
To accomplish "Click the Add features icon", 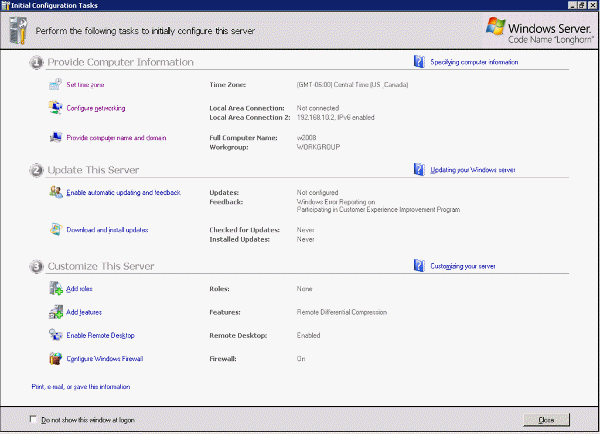I will click(x=56, y=312).
